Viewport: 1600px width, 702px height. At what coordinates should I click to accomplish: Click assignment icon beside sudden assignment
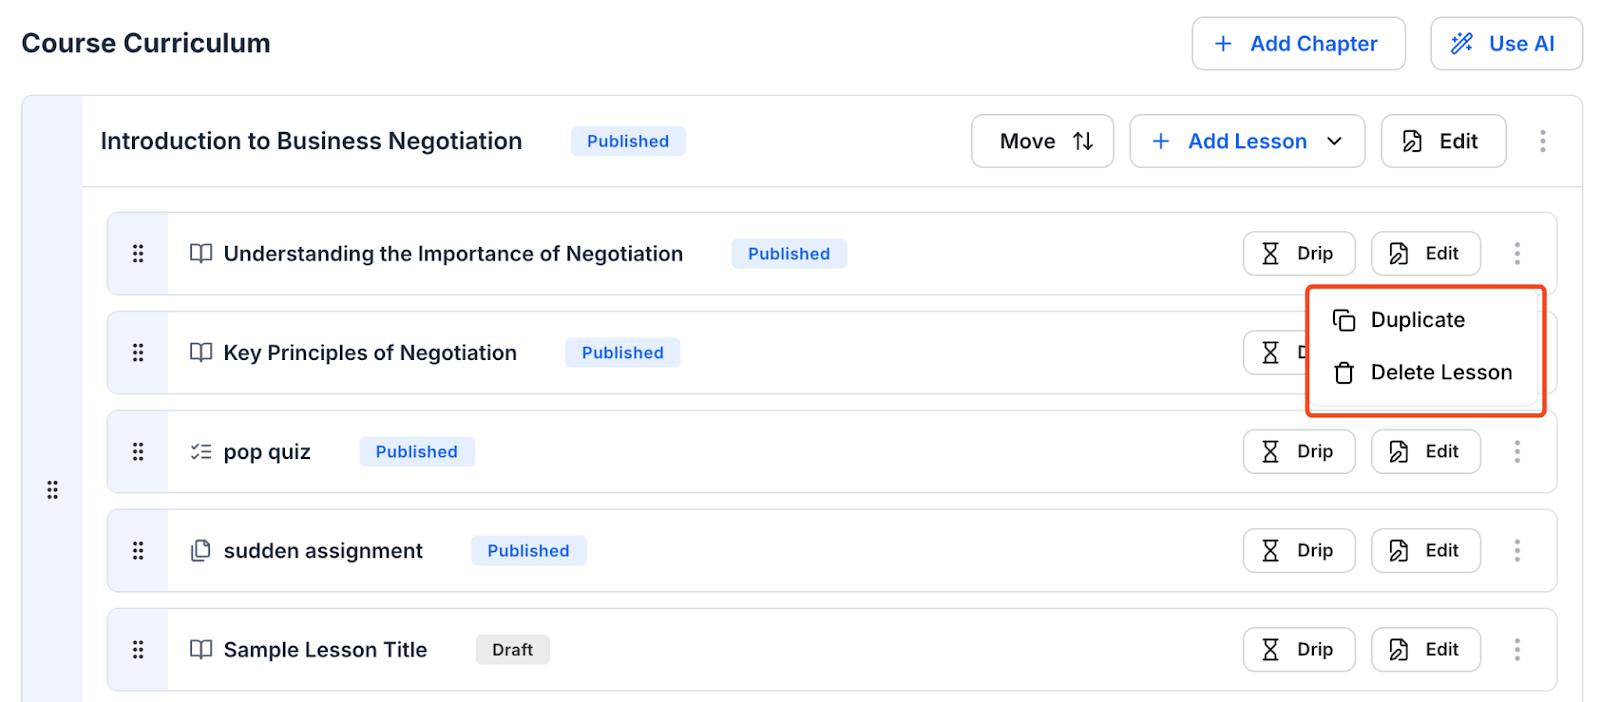[x=201, y=551]
